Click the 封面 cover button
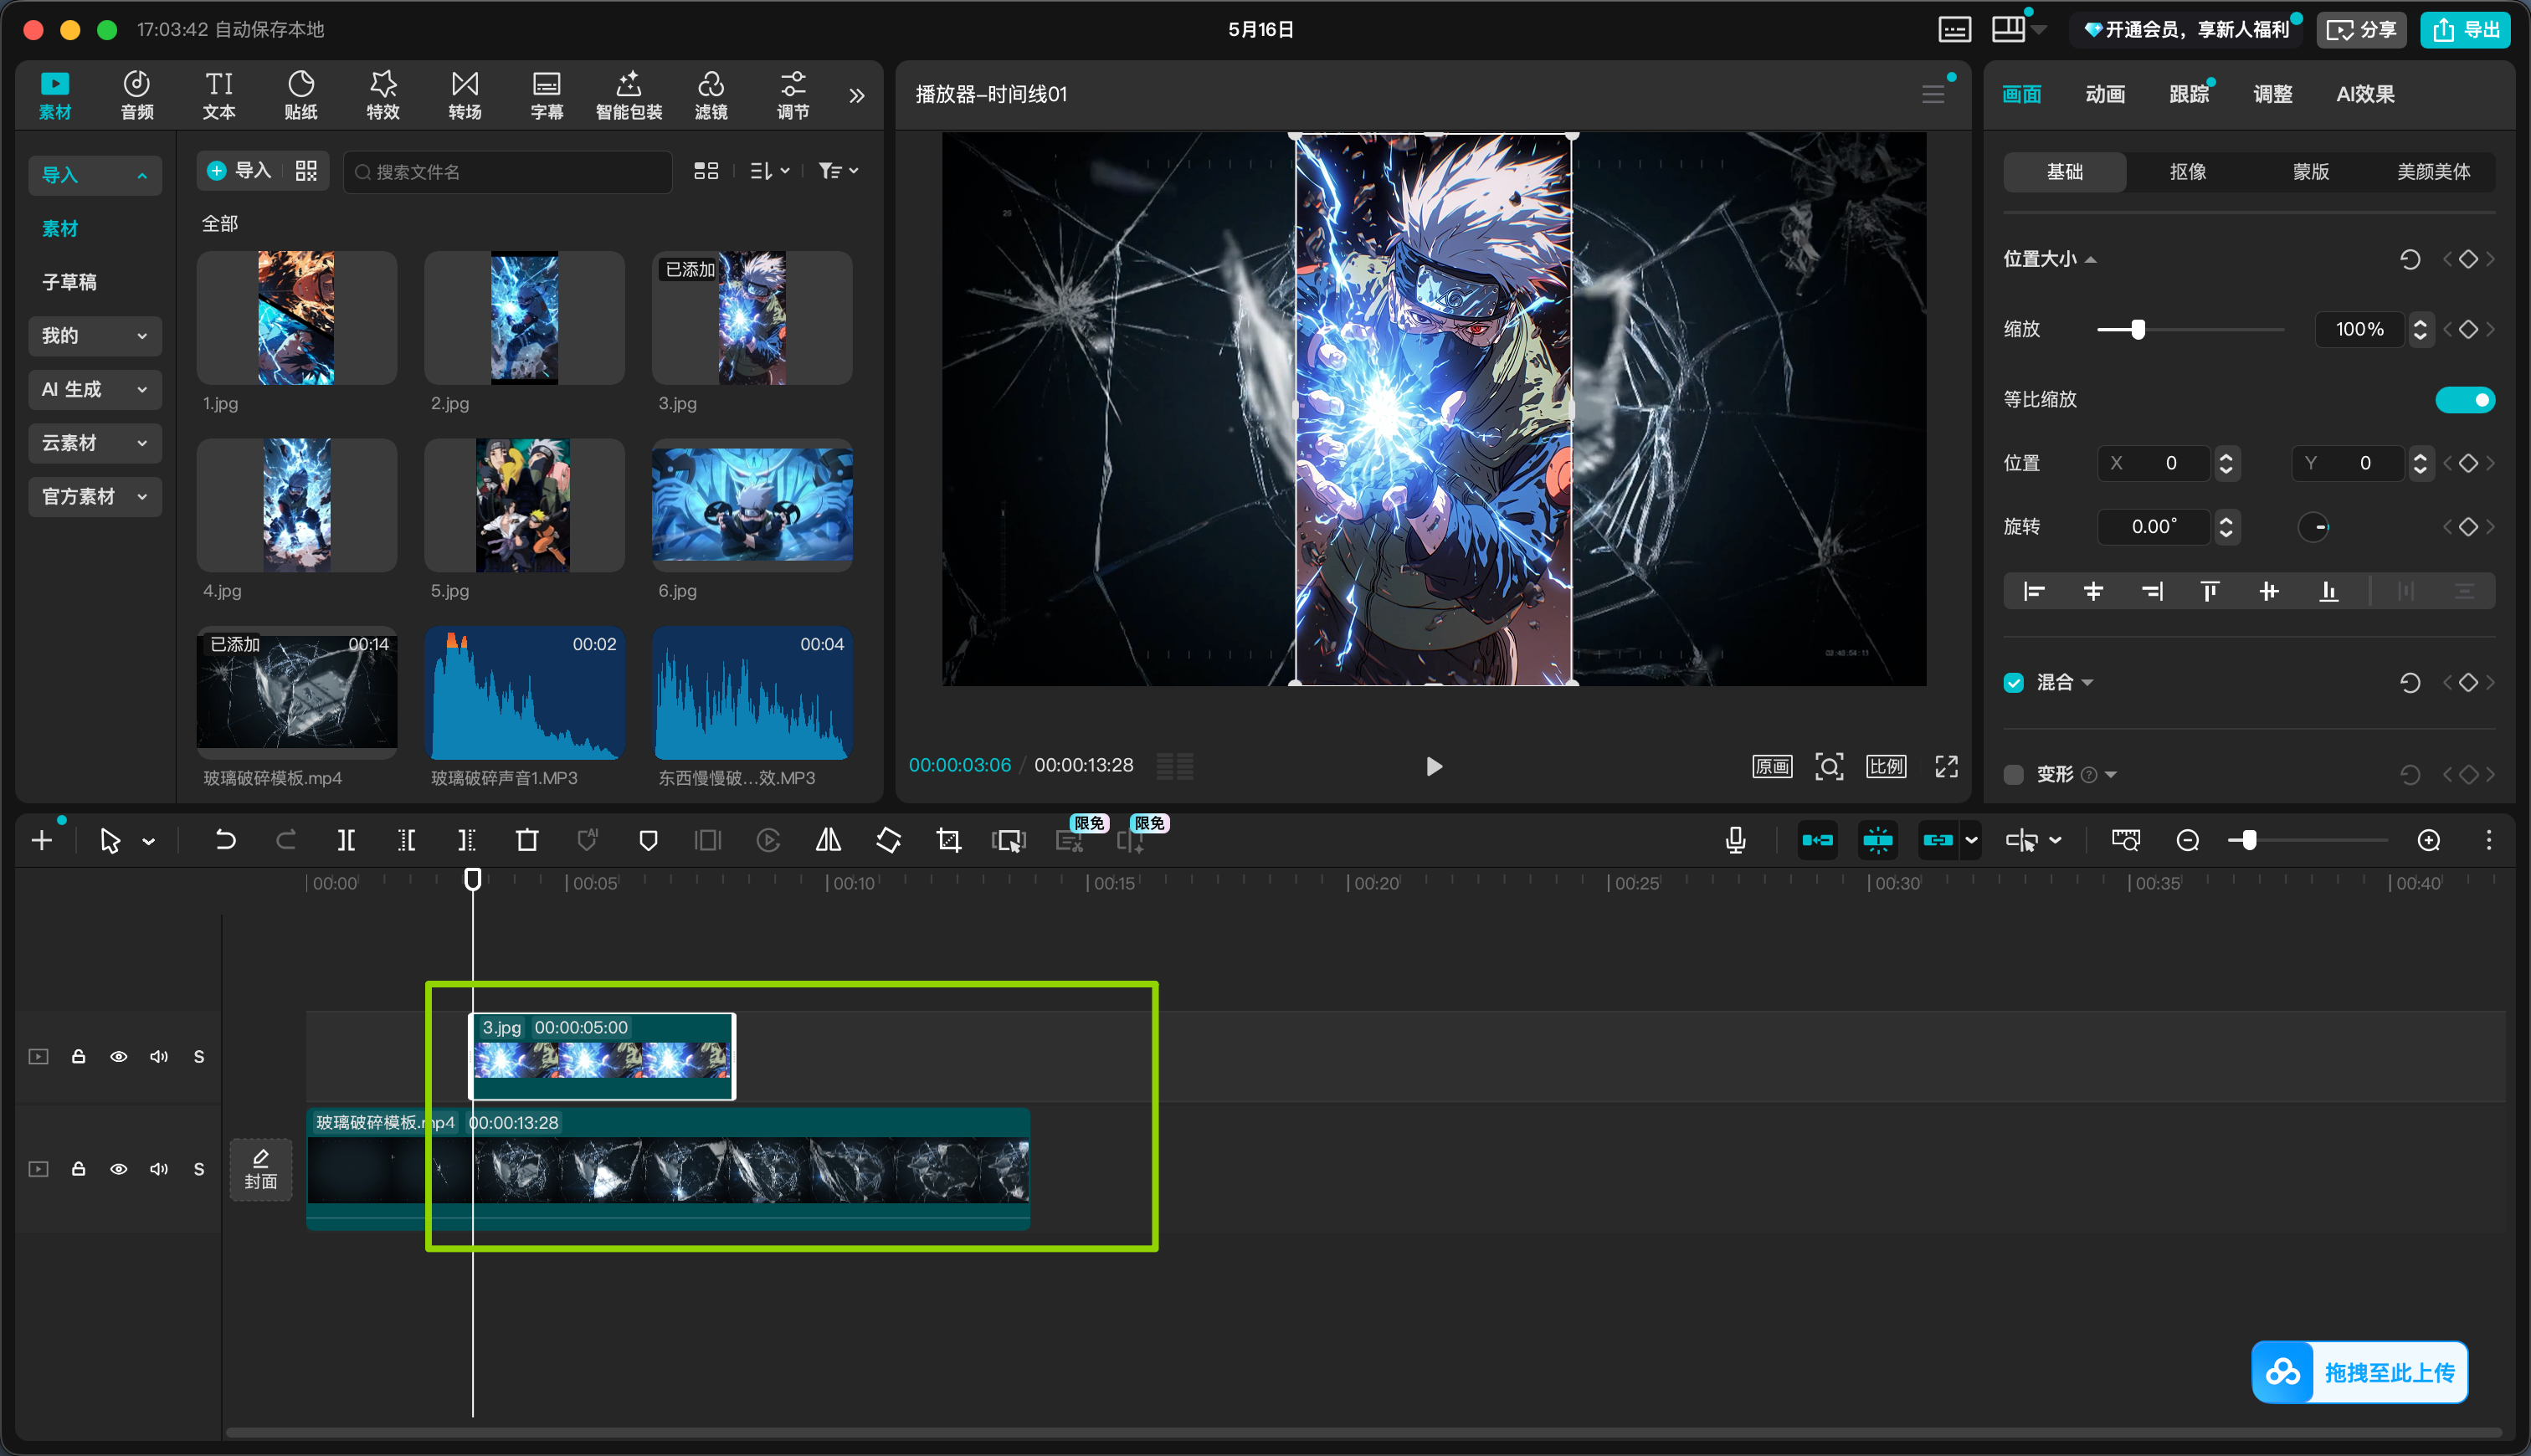The width and height of the screenshot is (2531, 1456). tap(261, 1169)
